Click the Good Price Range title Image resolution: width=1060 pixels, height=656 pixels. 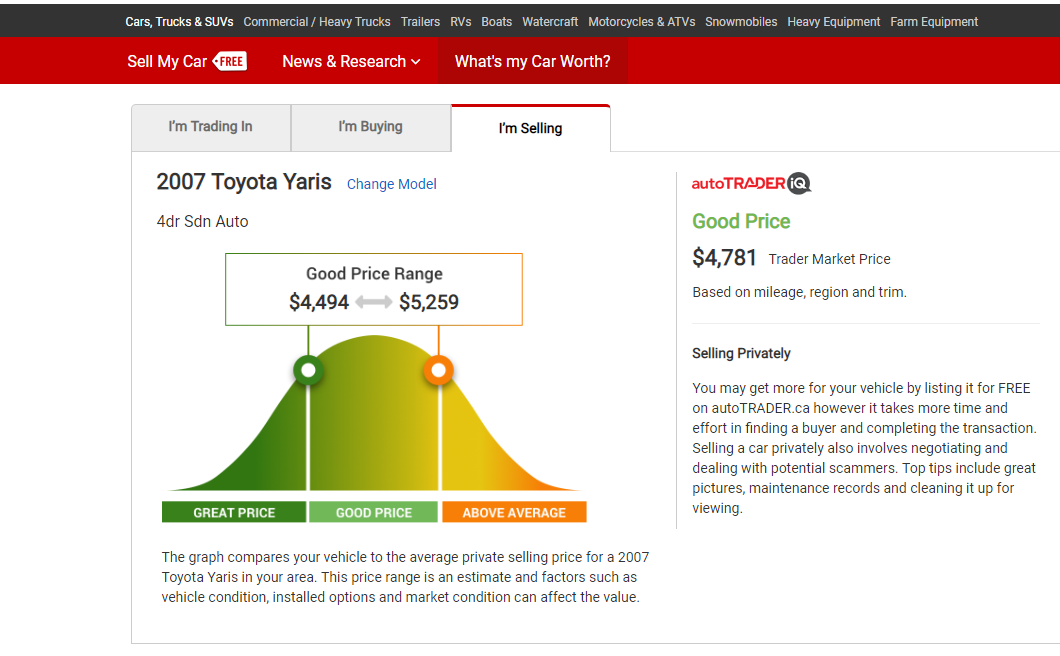coord(375,274)
